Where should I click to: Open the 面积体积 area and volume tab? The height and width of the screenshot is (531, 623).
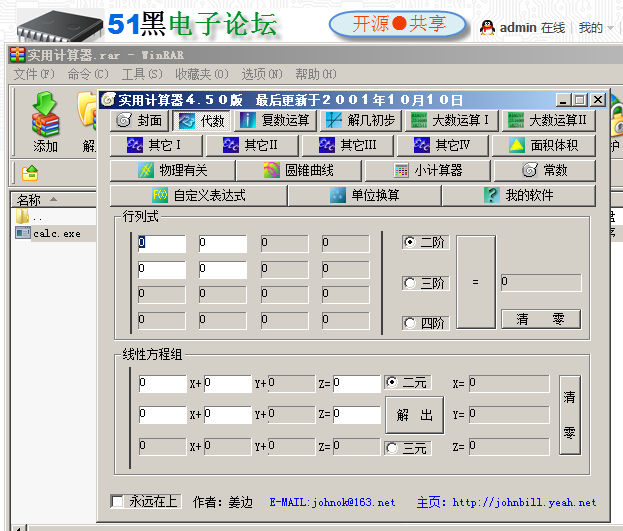coord(544,145)
